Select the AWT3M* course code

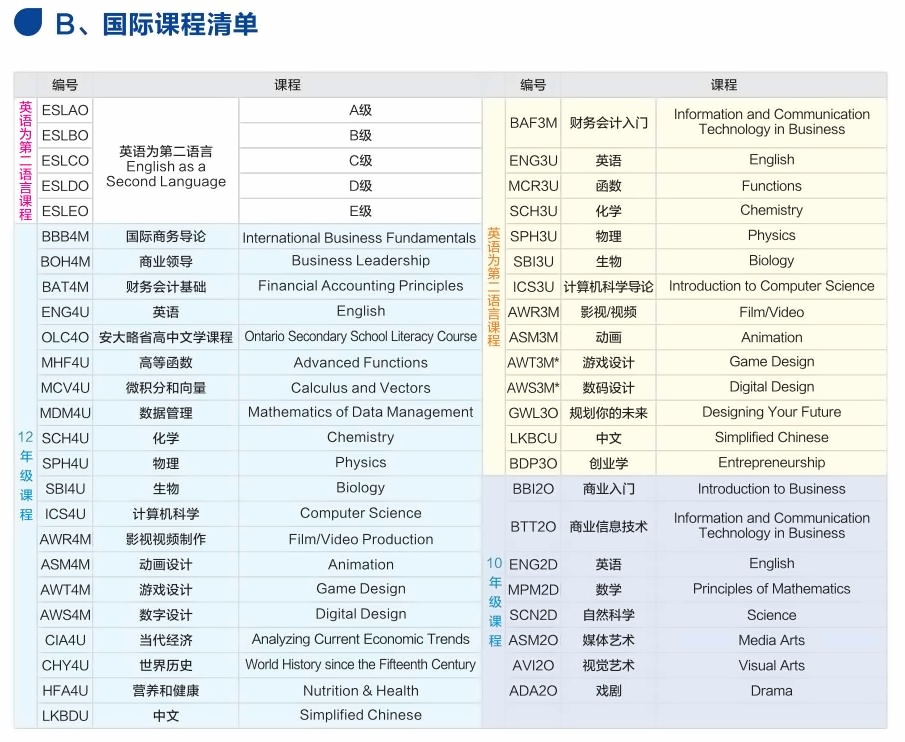pos(533,362)
